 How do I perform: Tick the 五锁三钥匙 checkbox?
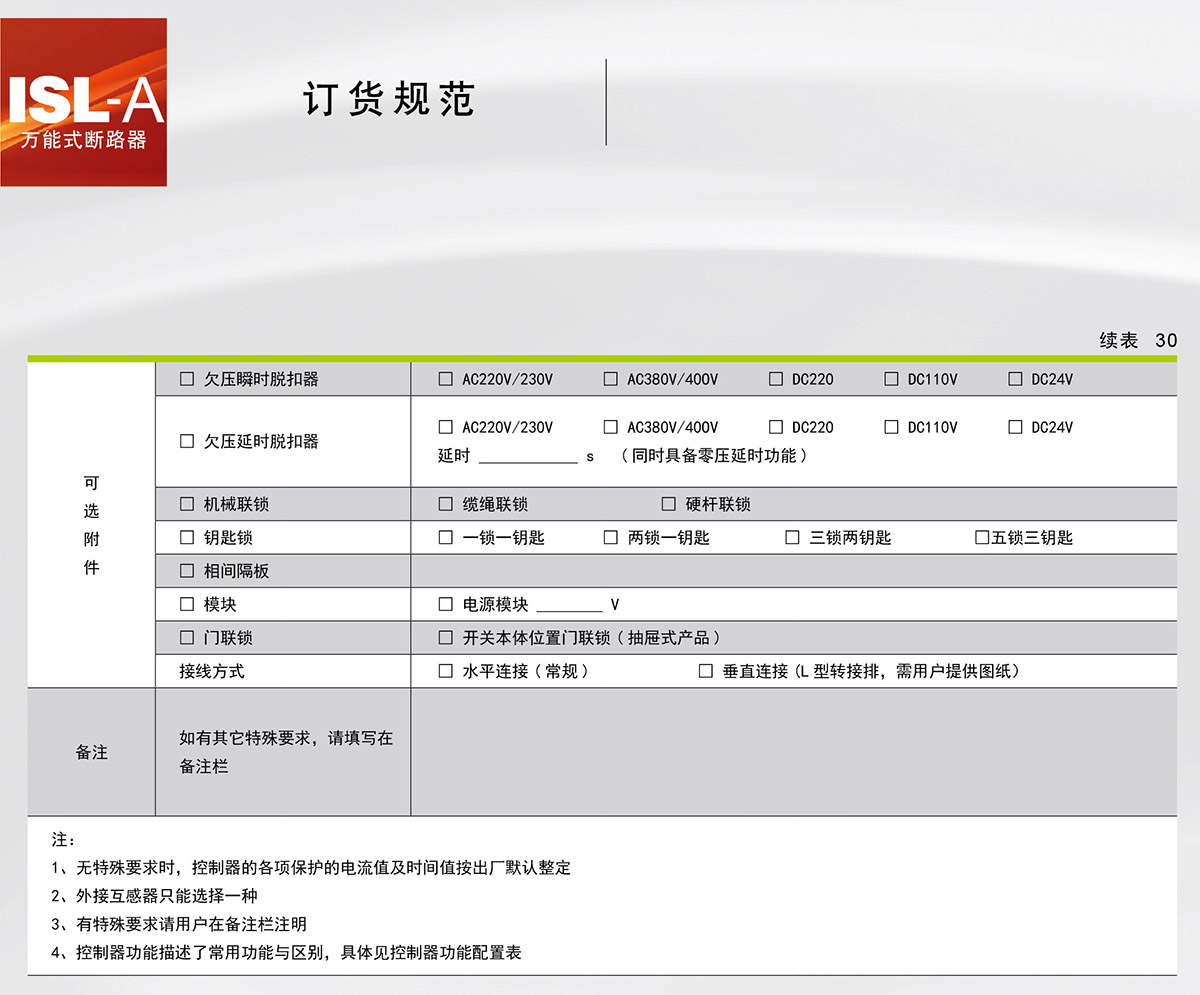point(982,537)
